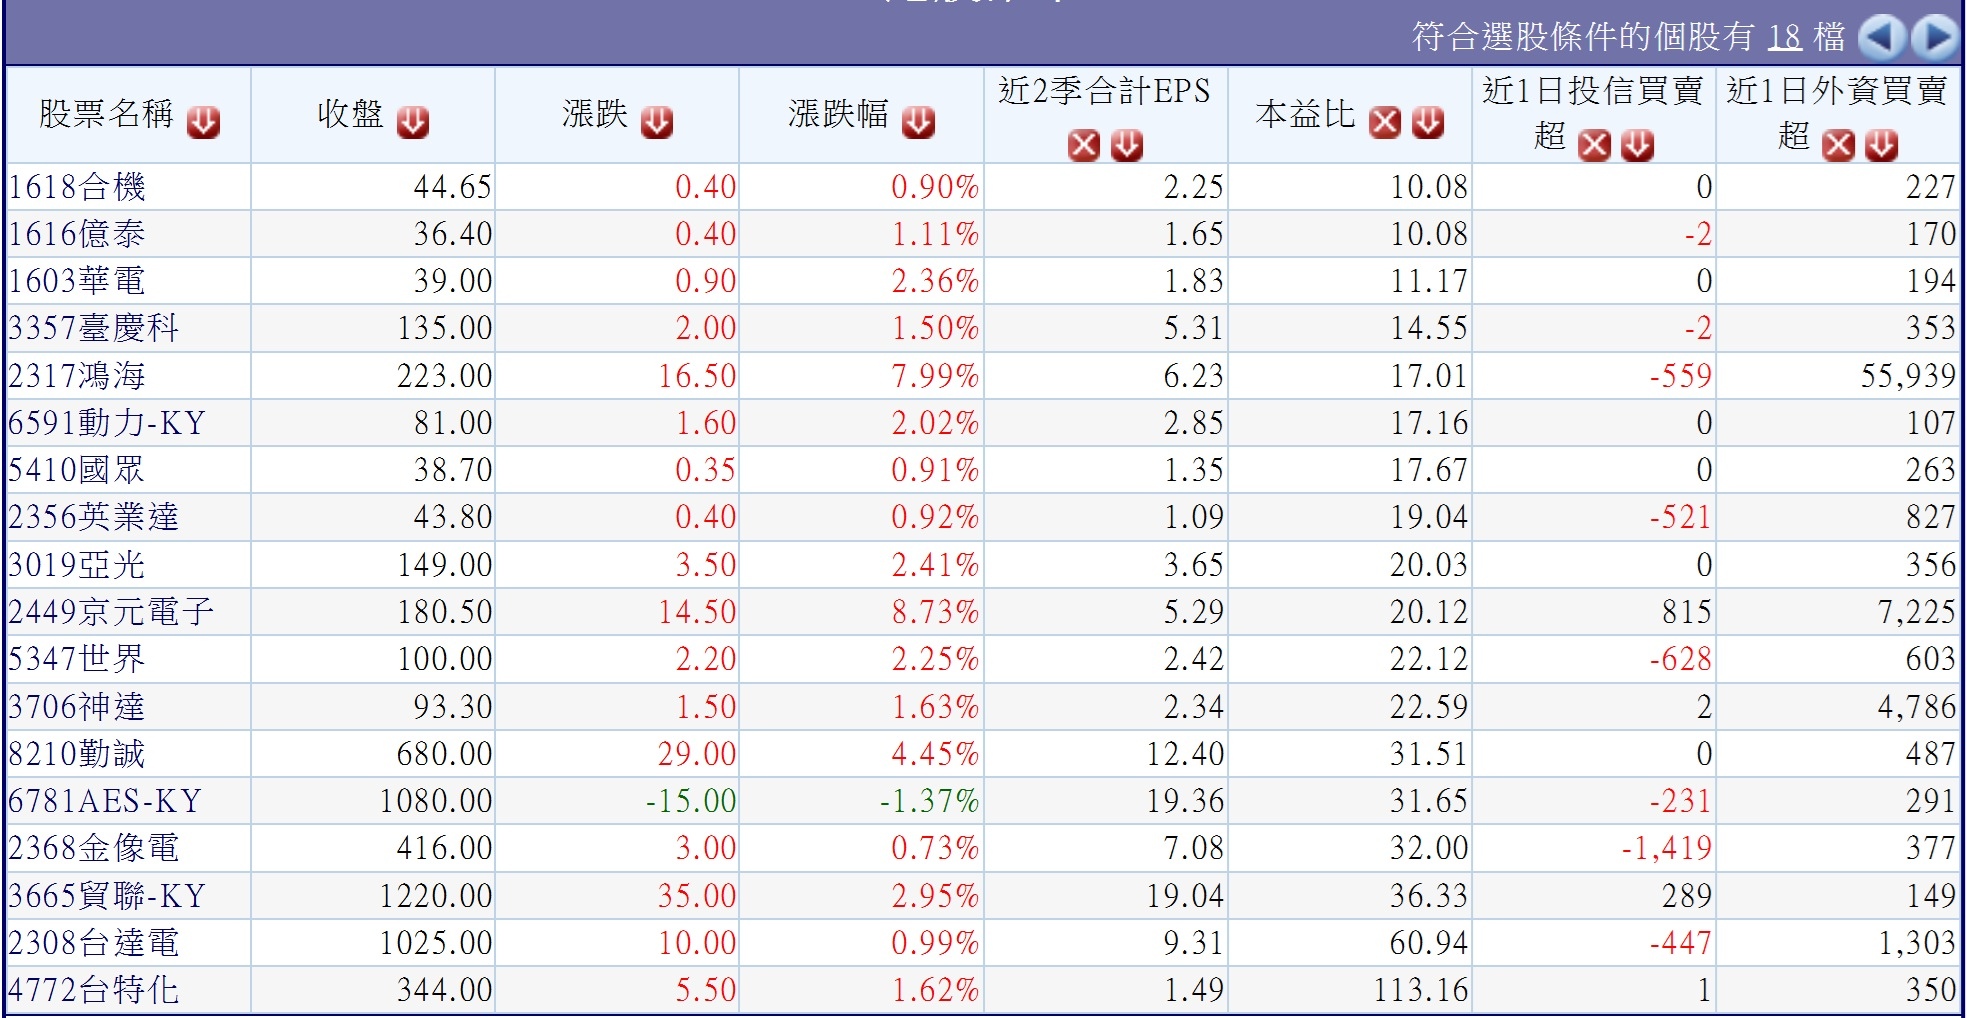Sort by 股票名稱 using the arrow icon
Screen dimensions: 1967x1018
203,122
